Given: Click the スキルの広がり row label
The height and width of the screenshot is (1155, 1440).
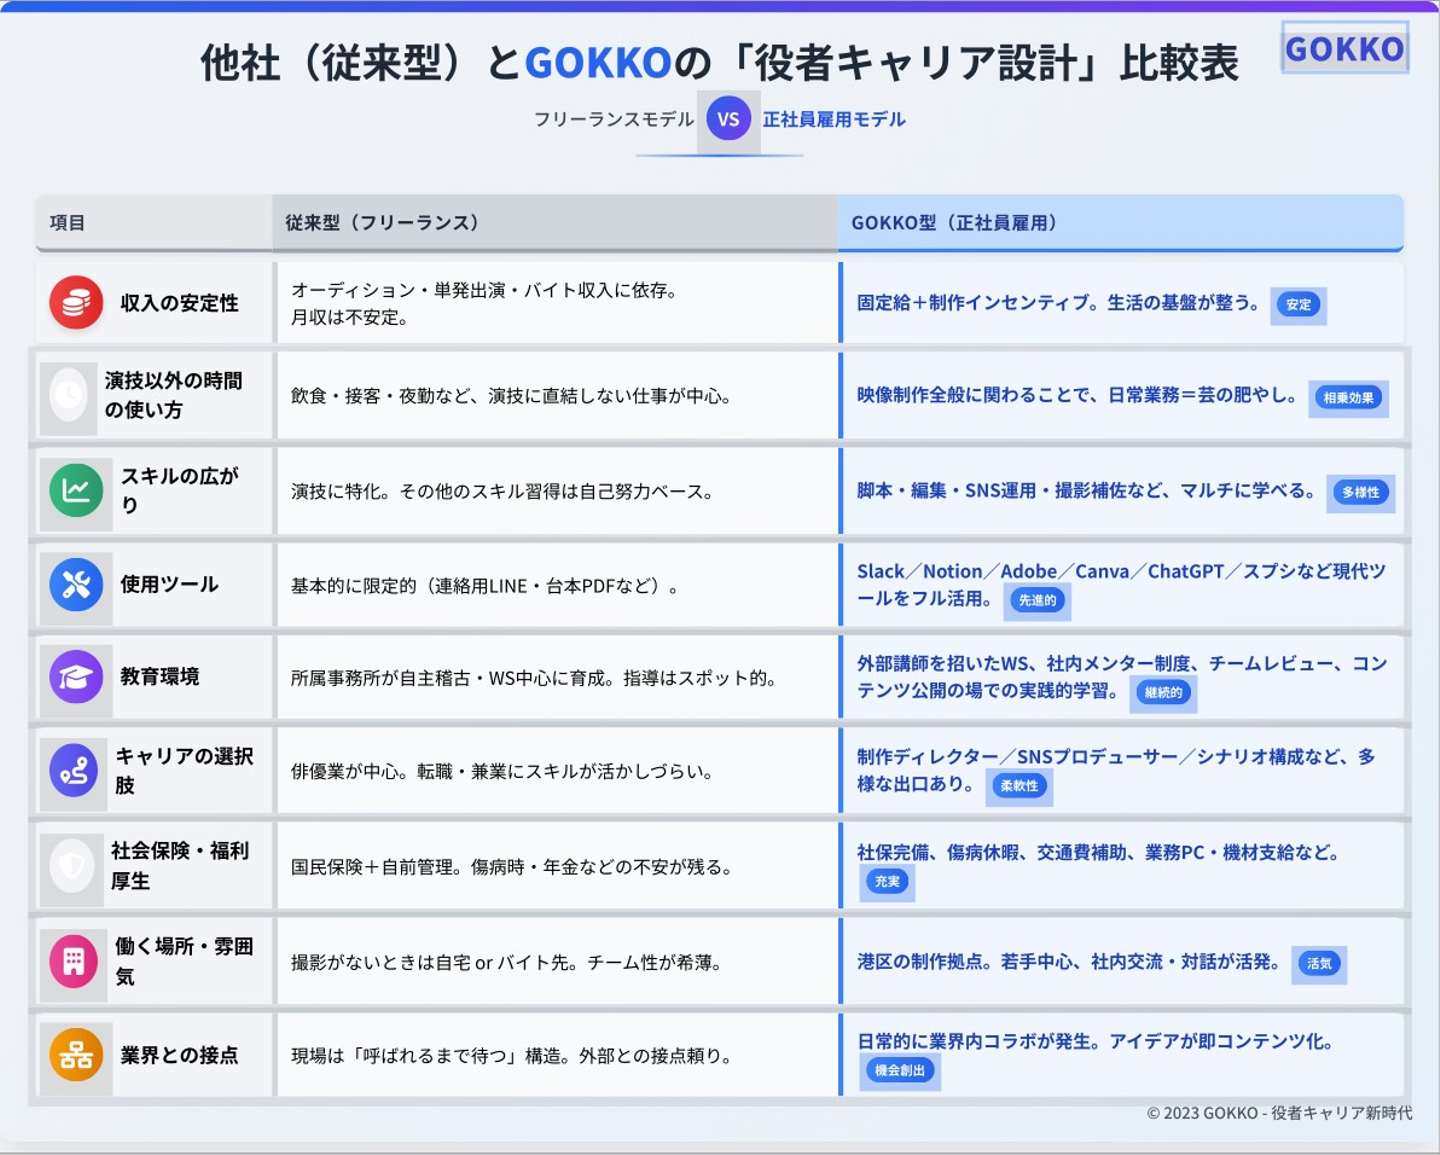Looking at the screenshot, I should (180, 490).
